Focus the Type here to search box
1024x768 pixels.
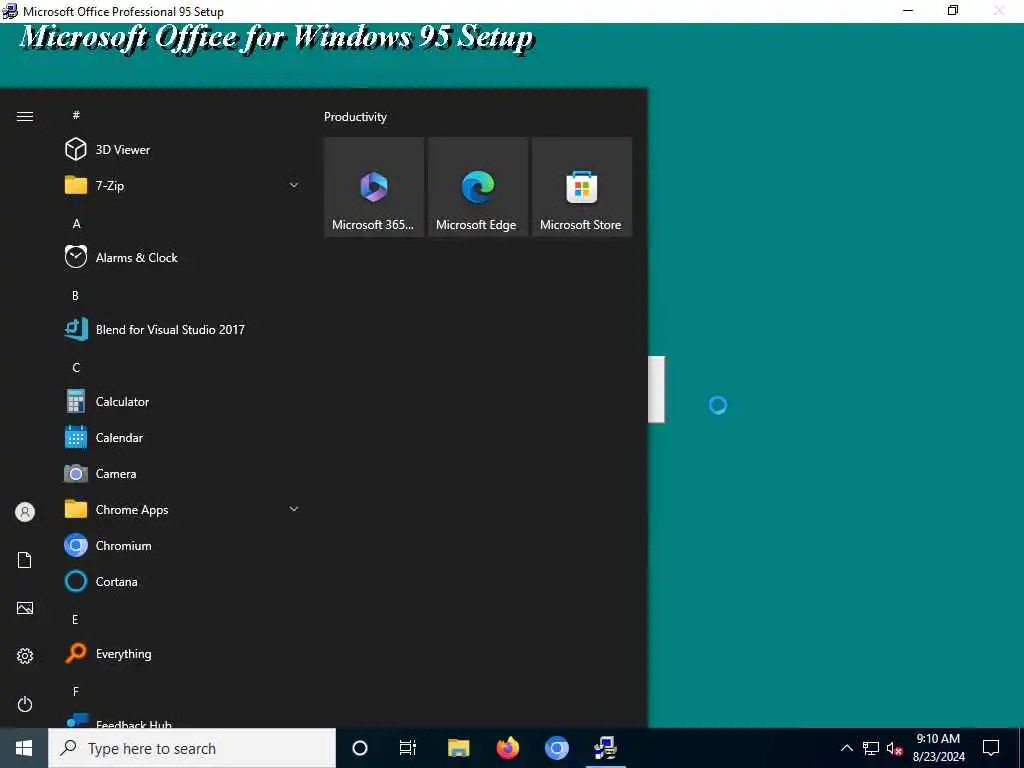click(192, 748)
